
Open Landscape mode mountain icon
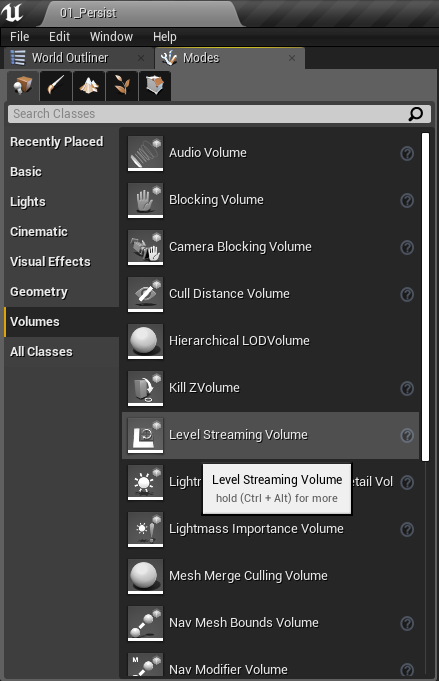[x=89, y=86]
